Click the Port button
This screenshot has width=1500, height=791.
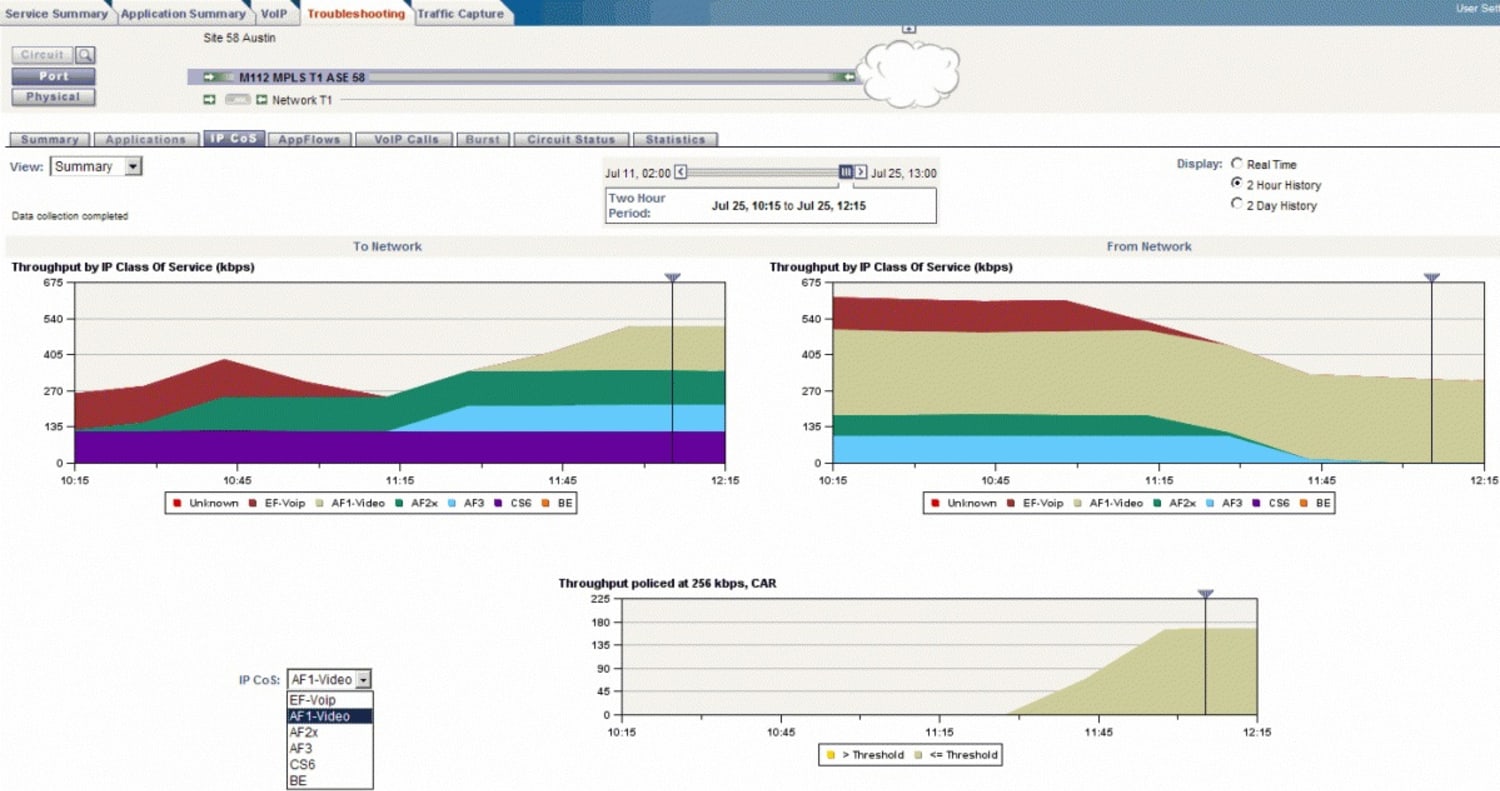click(x=52, y=75)
